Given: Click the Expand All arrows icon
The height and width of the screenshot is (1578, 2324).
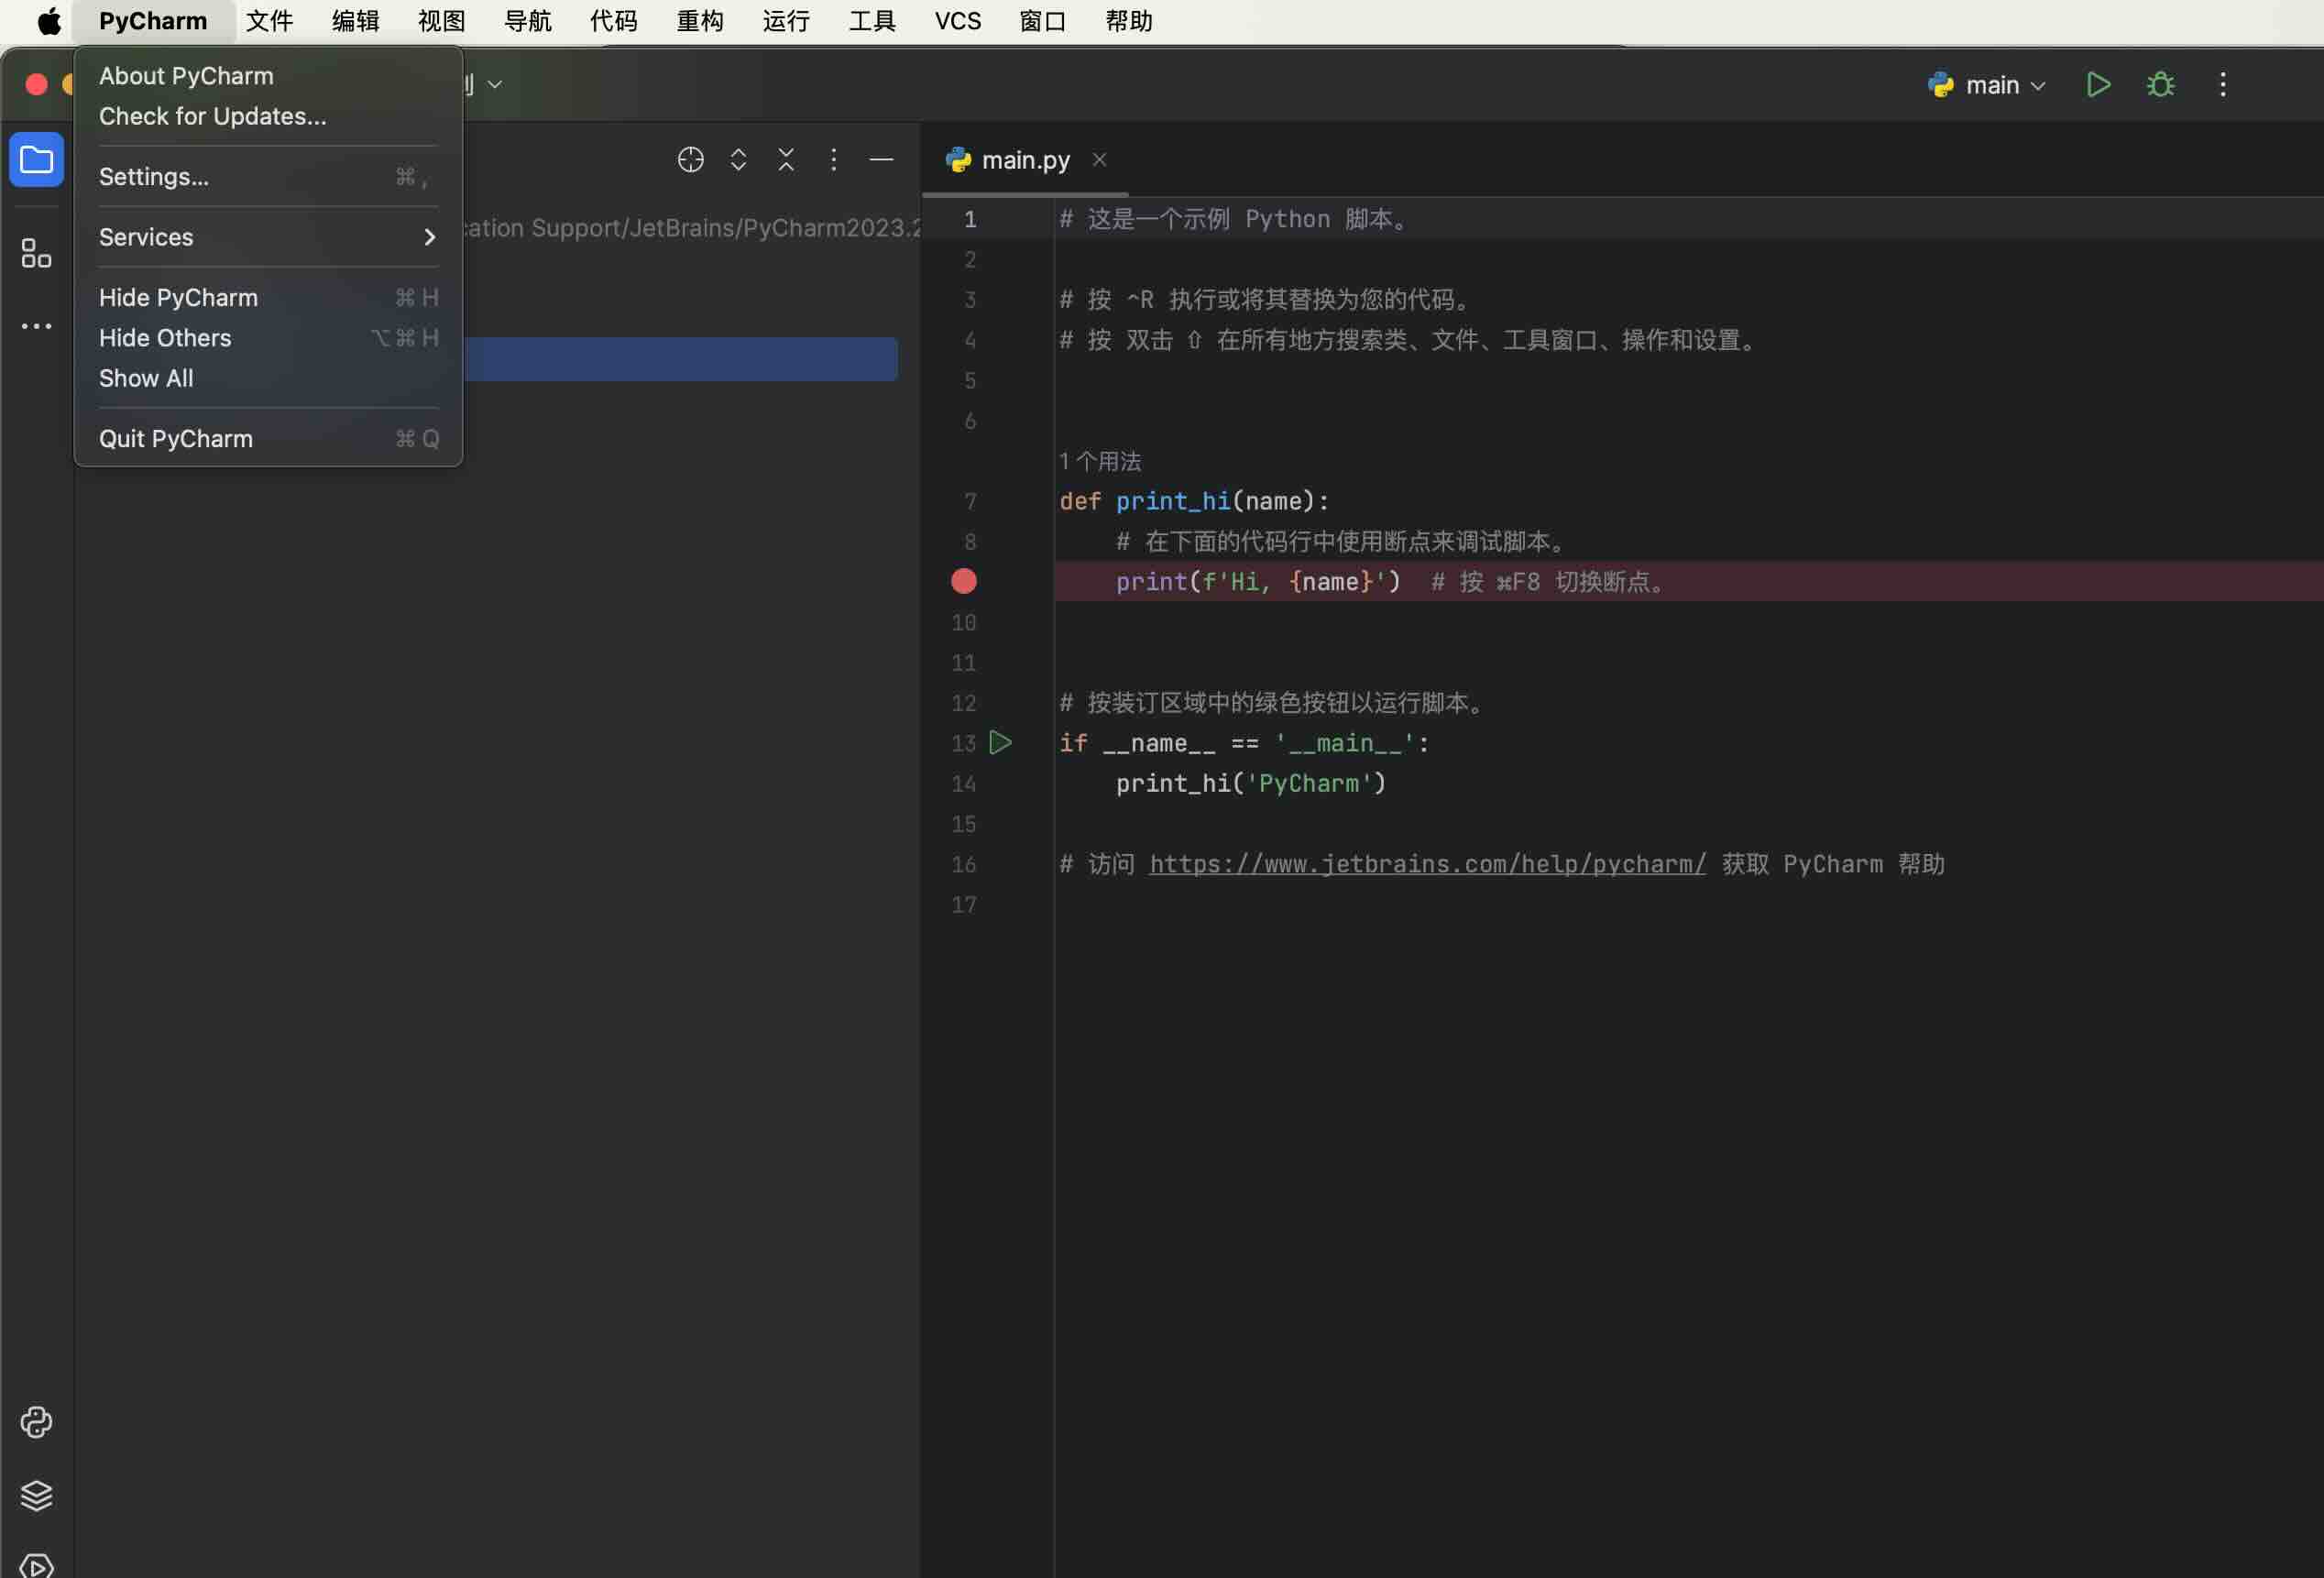Looking at the screenshot, I should [738, 160].
